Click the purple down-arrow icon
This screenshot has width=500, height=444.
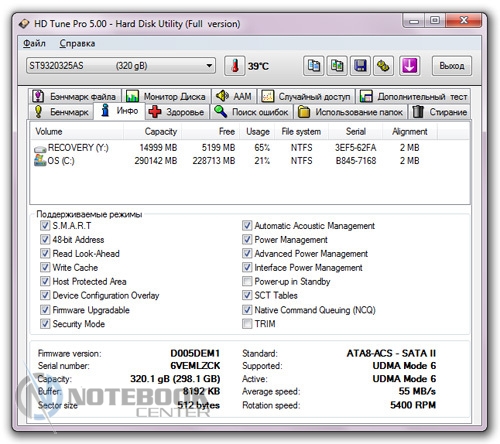pos(409,66)
